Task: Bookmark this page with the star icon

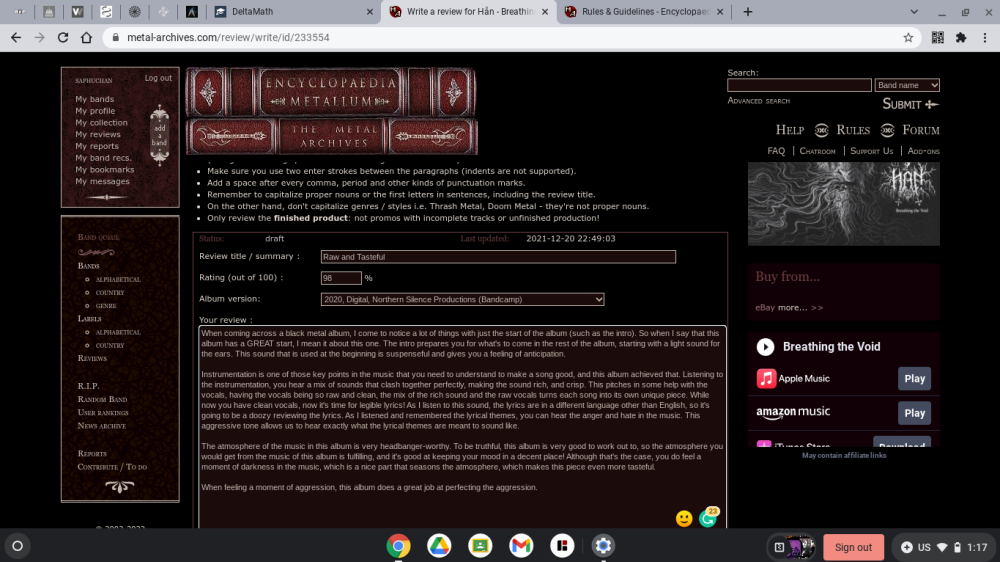Action: [908, 38]
